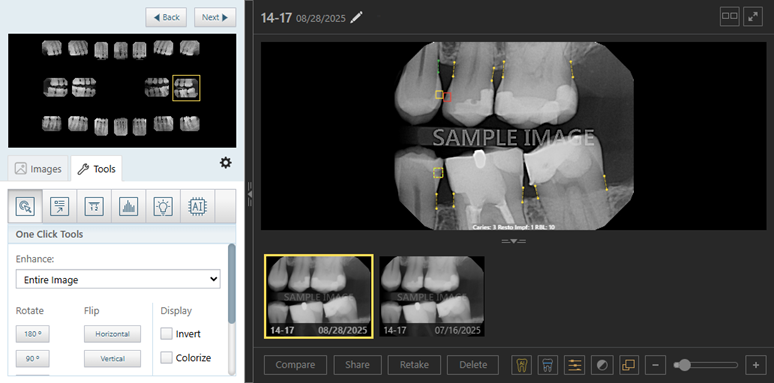The width and height of the screenshot is (774, 383).
Task: Open the measurement tools icon labeled 1 2
Action: pos(94,206)
